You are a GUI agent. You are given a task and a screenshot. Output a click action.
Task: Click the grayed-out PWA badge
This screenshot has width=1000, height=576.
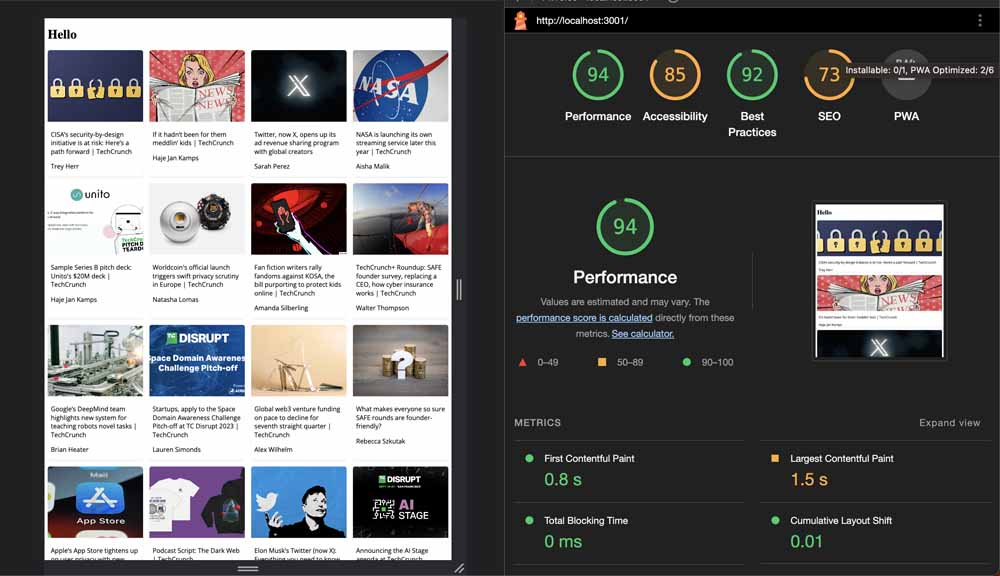tap(905, 74)
